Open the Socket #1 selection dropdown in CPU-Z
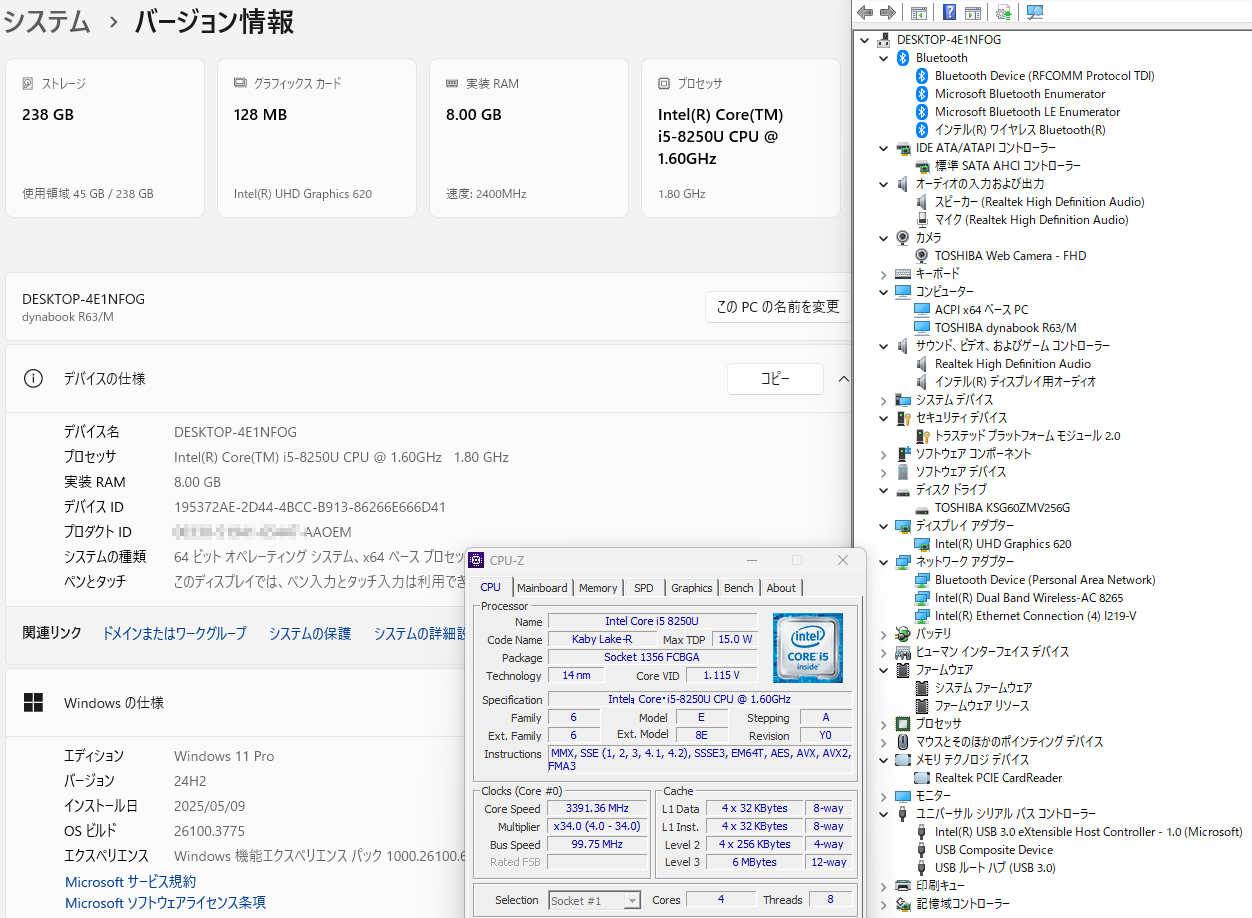The width and height of the screenshot is (1252, 918). pyautogui.click(x=631, y=900)
